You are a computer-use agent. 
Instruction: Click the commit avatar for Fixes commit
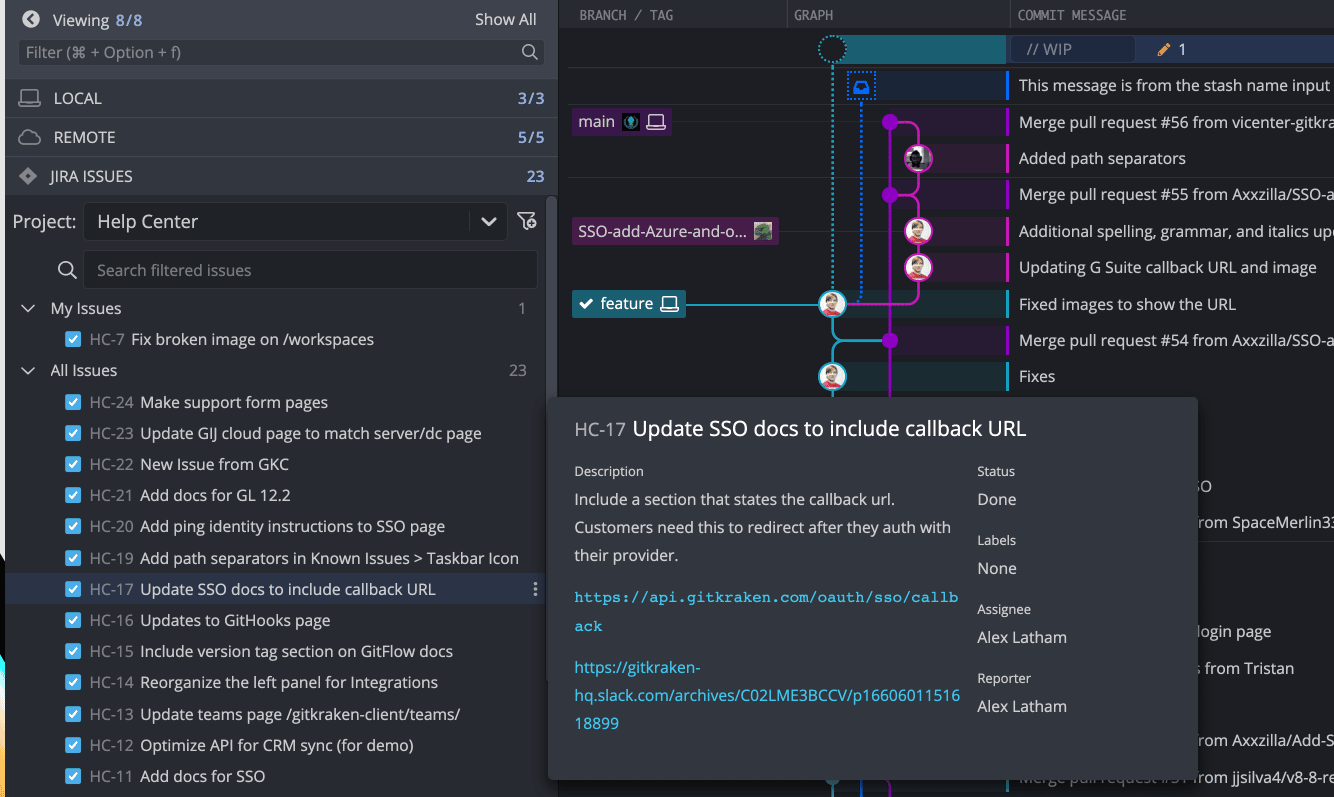[832, 376]
